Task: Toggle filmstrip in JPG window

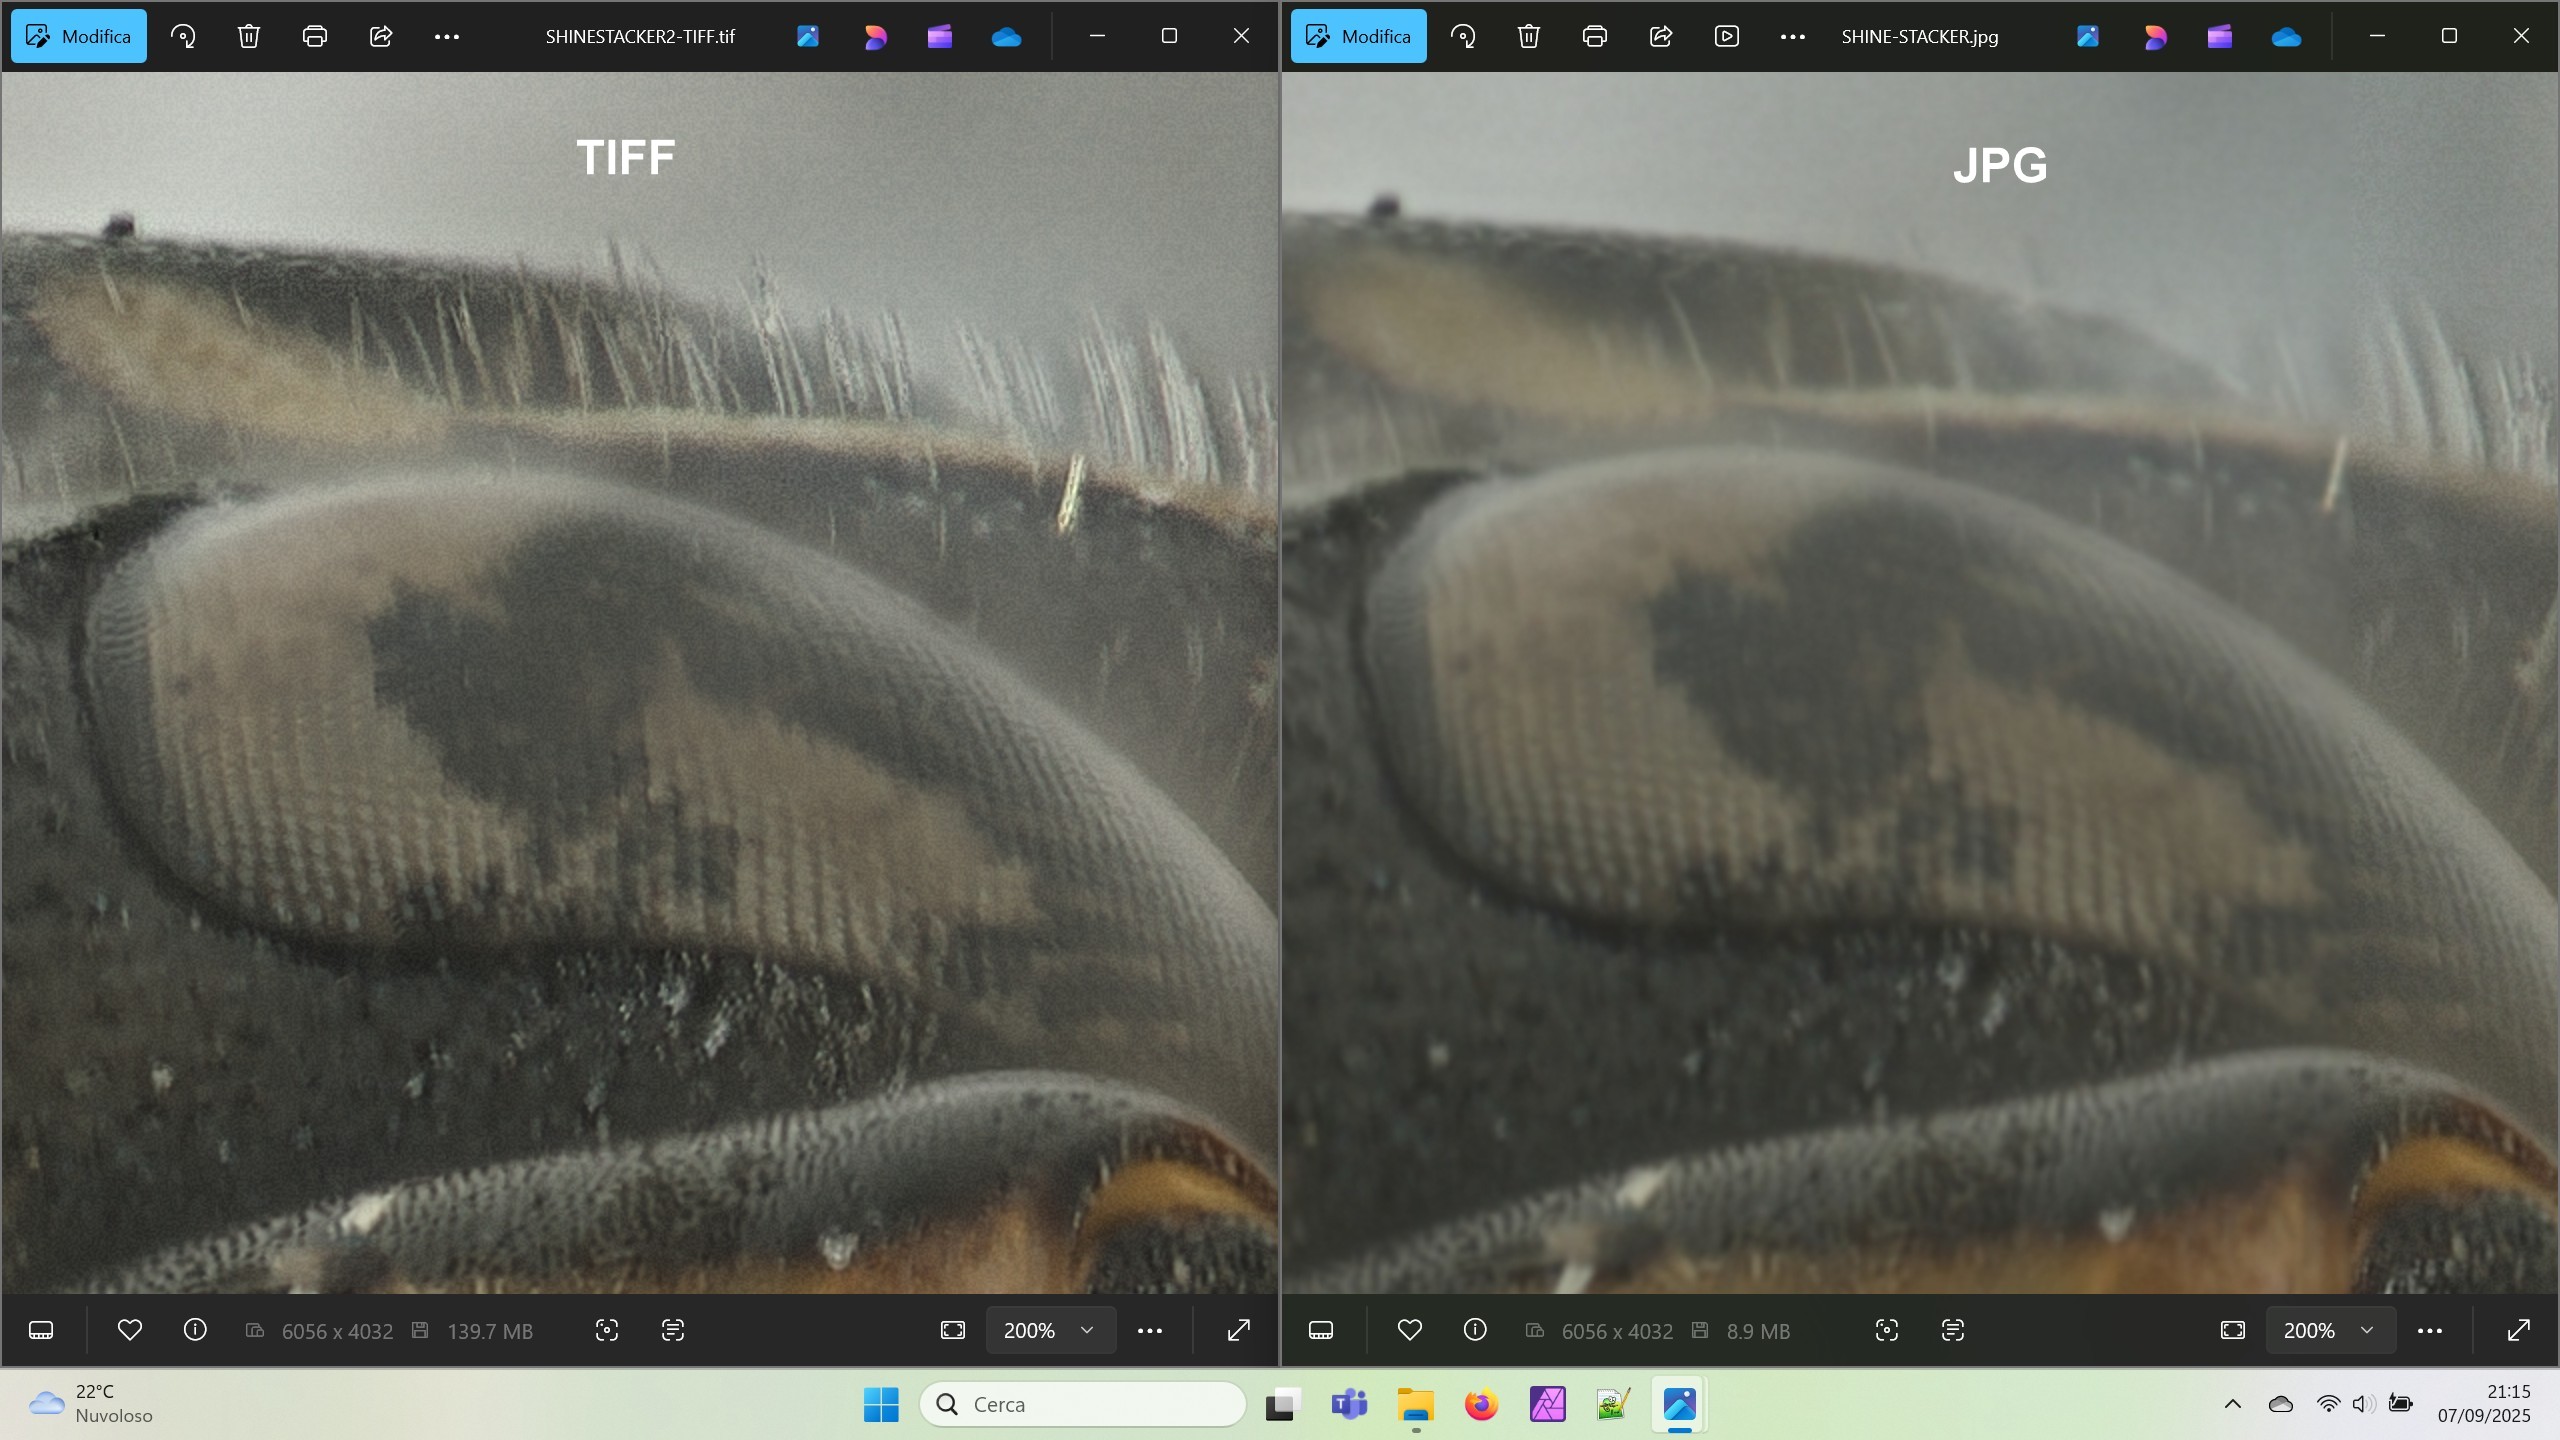Action: 1321,1330
